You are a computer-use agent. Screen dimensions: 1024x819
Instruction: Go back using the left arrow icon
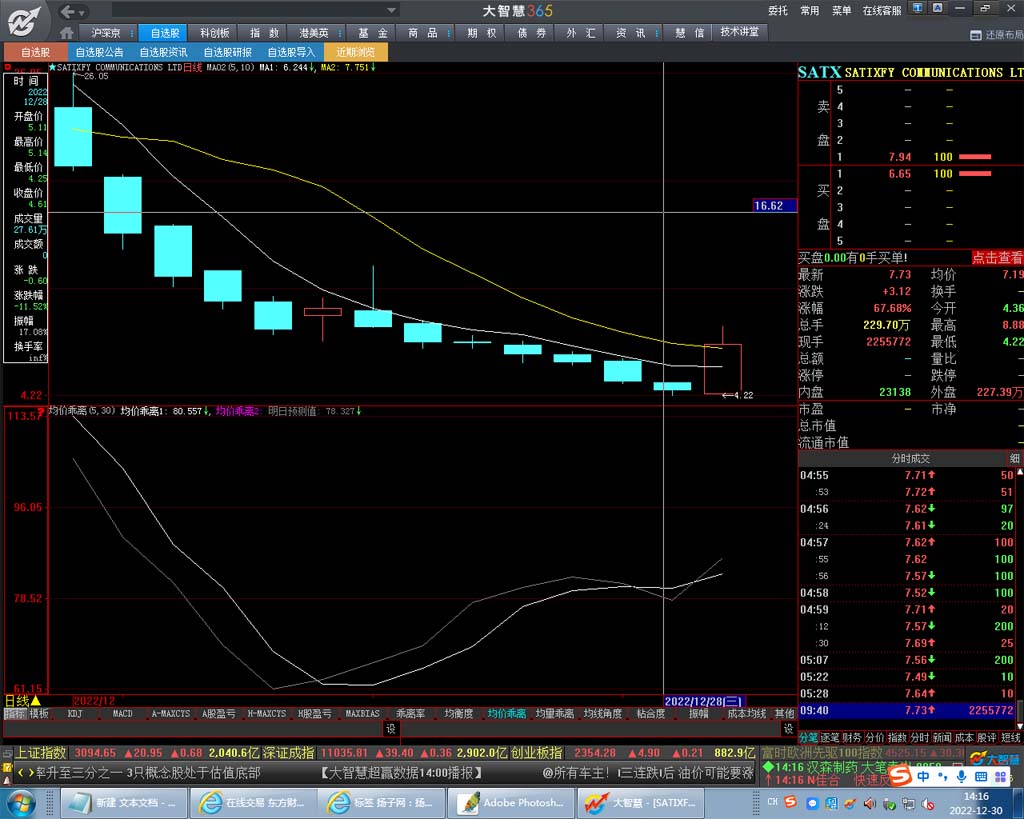(x=67, y=11)
